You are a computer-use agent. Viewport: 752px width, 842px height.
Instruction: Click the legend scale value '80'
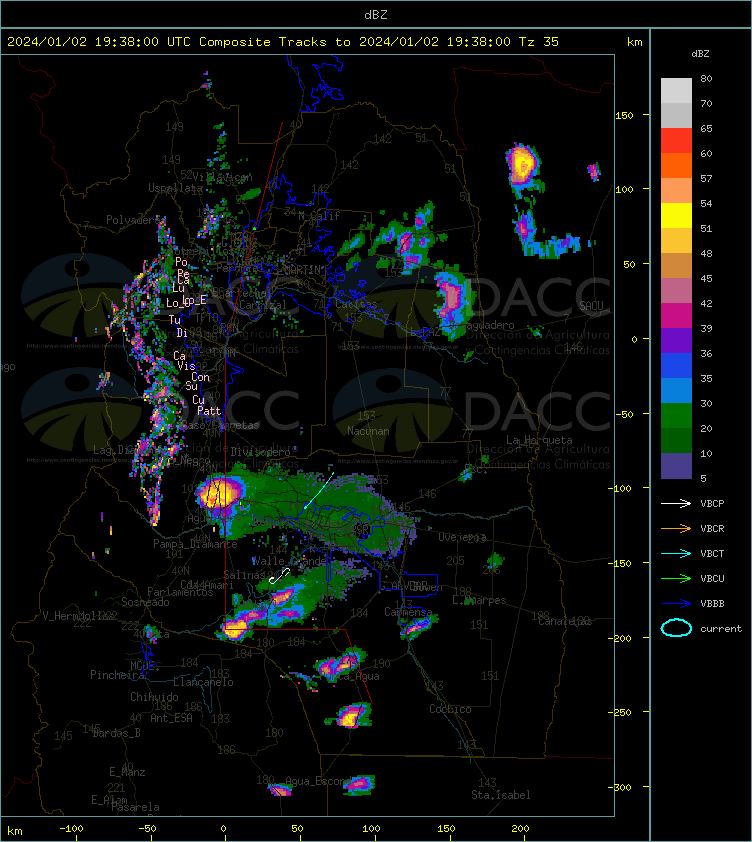[x=706, y=78]
